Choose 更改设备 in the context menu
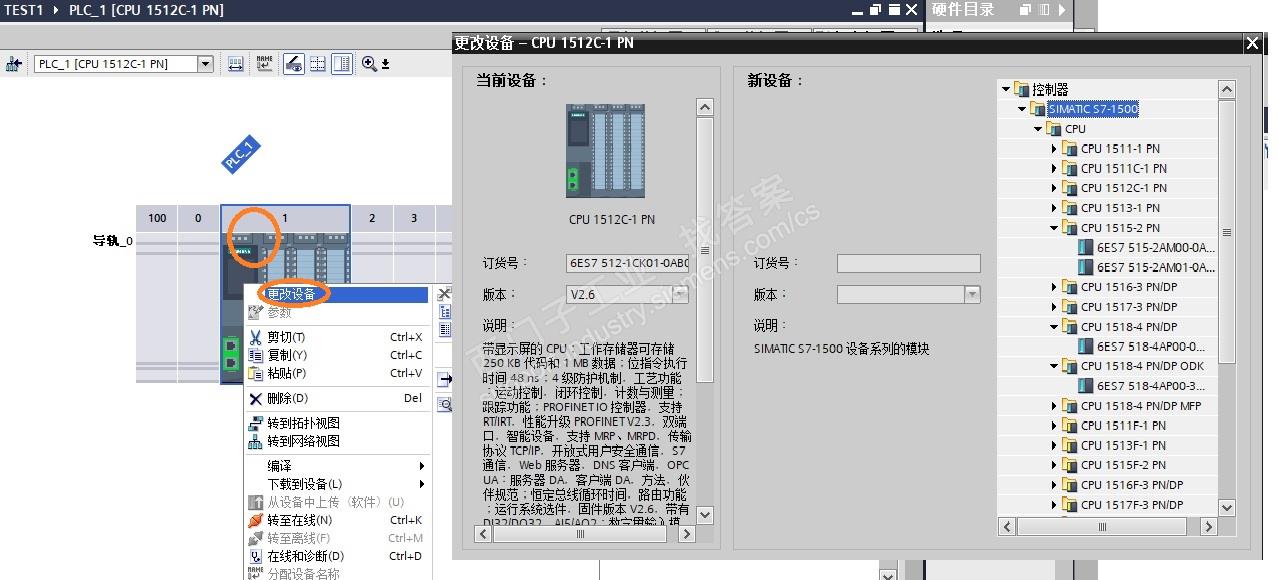The width and height of the screenshot is (1278, 580). pyautogui.click(x=338, y=294)
